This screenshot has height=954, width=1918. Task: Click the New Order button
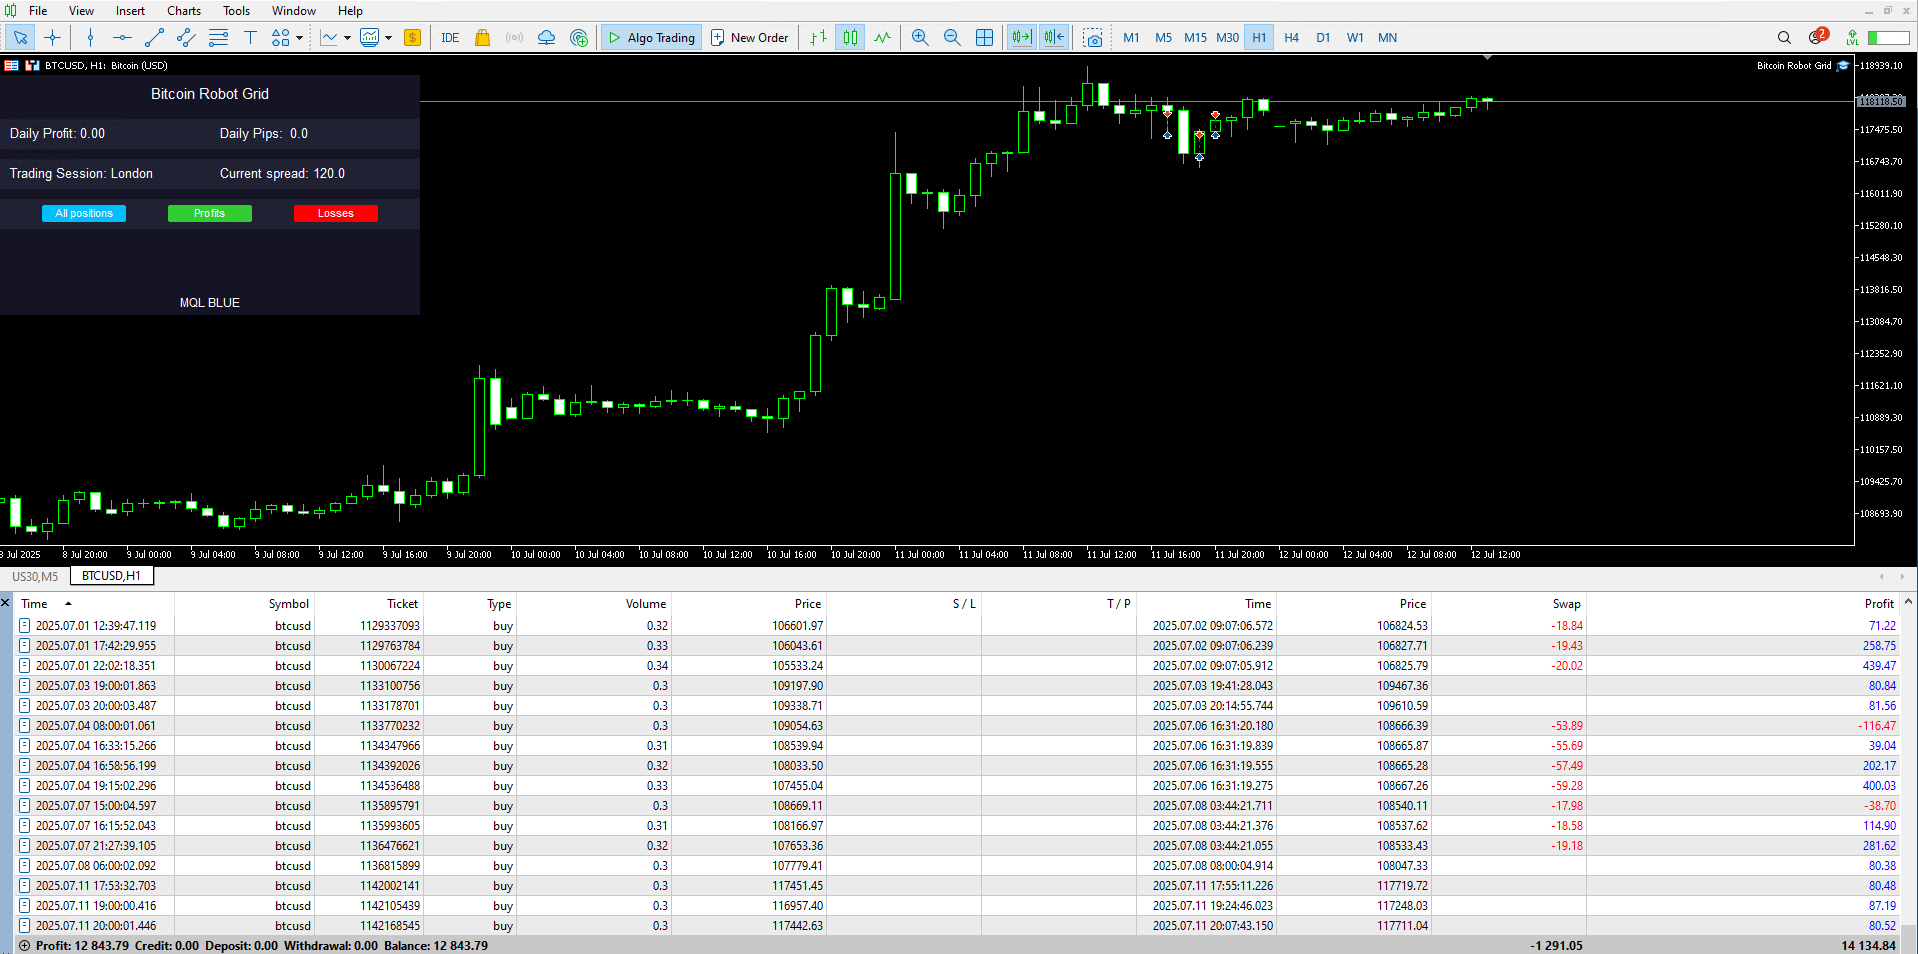tap(750, 38)
